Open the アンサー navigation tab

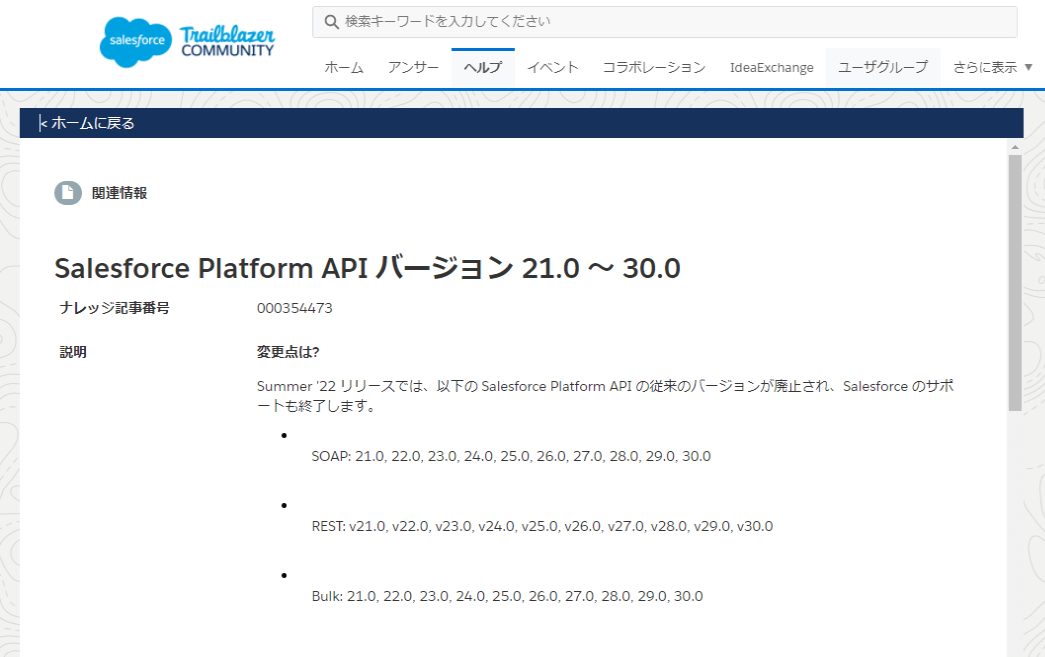413,67
